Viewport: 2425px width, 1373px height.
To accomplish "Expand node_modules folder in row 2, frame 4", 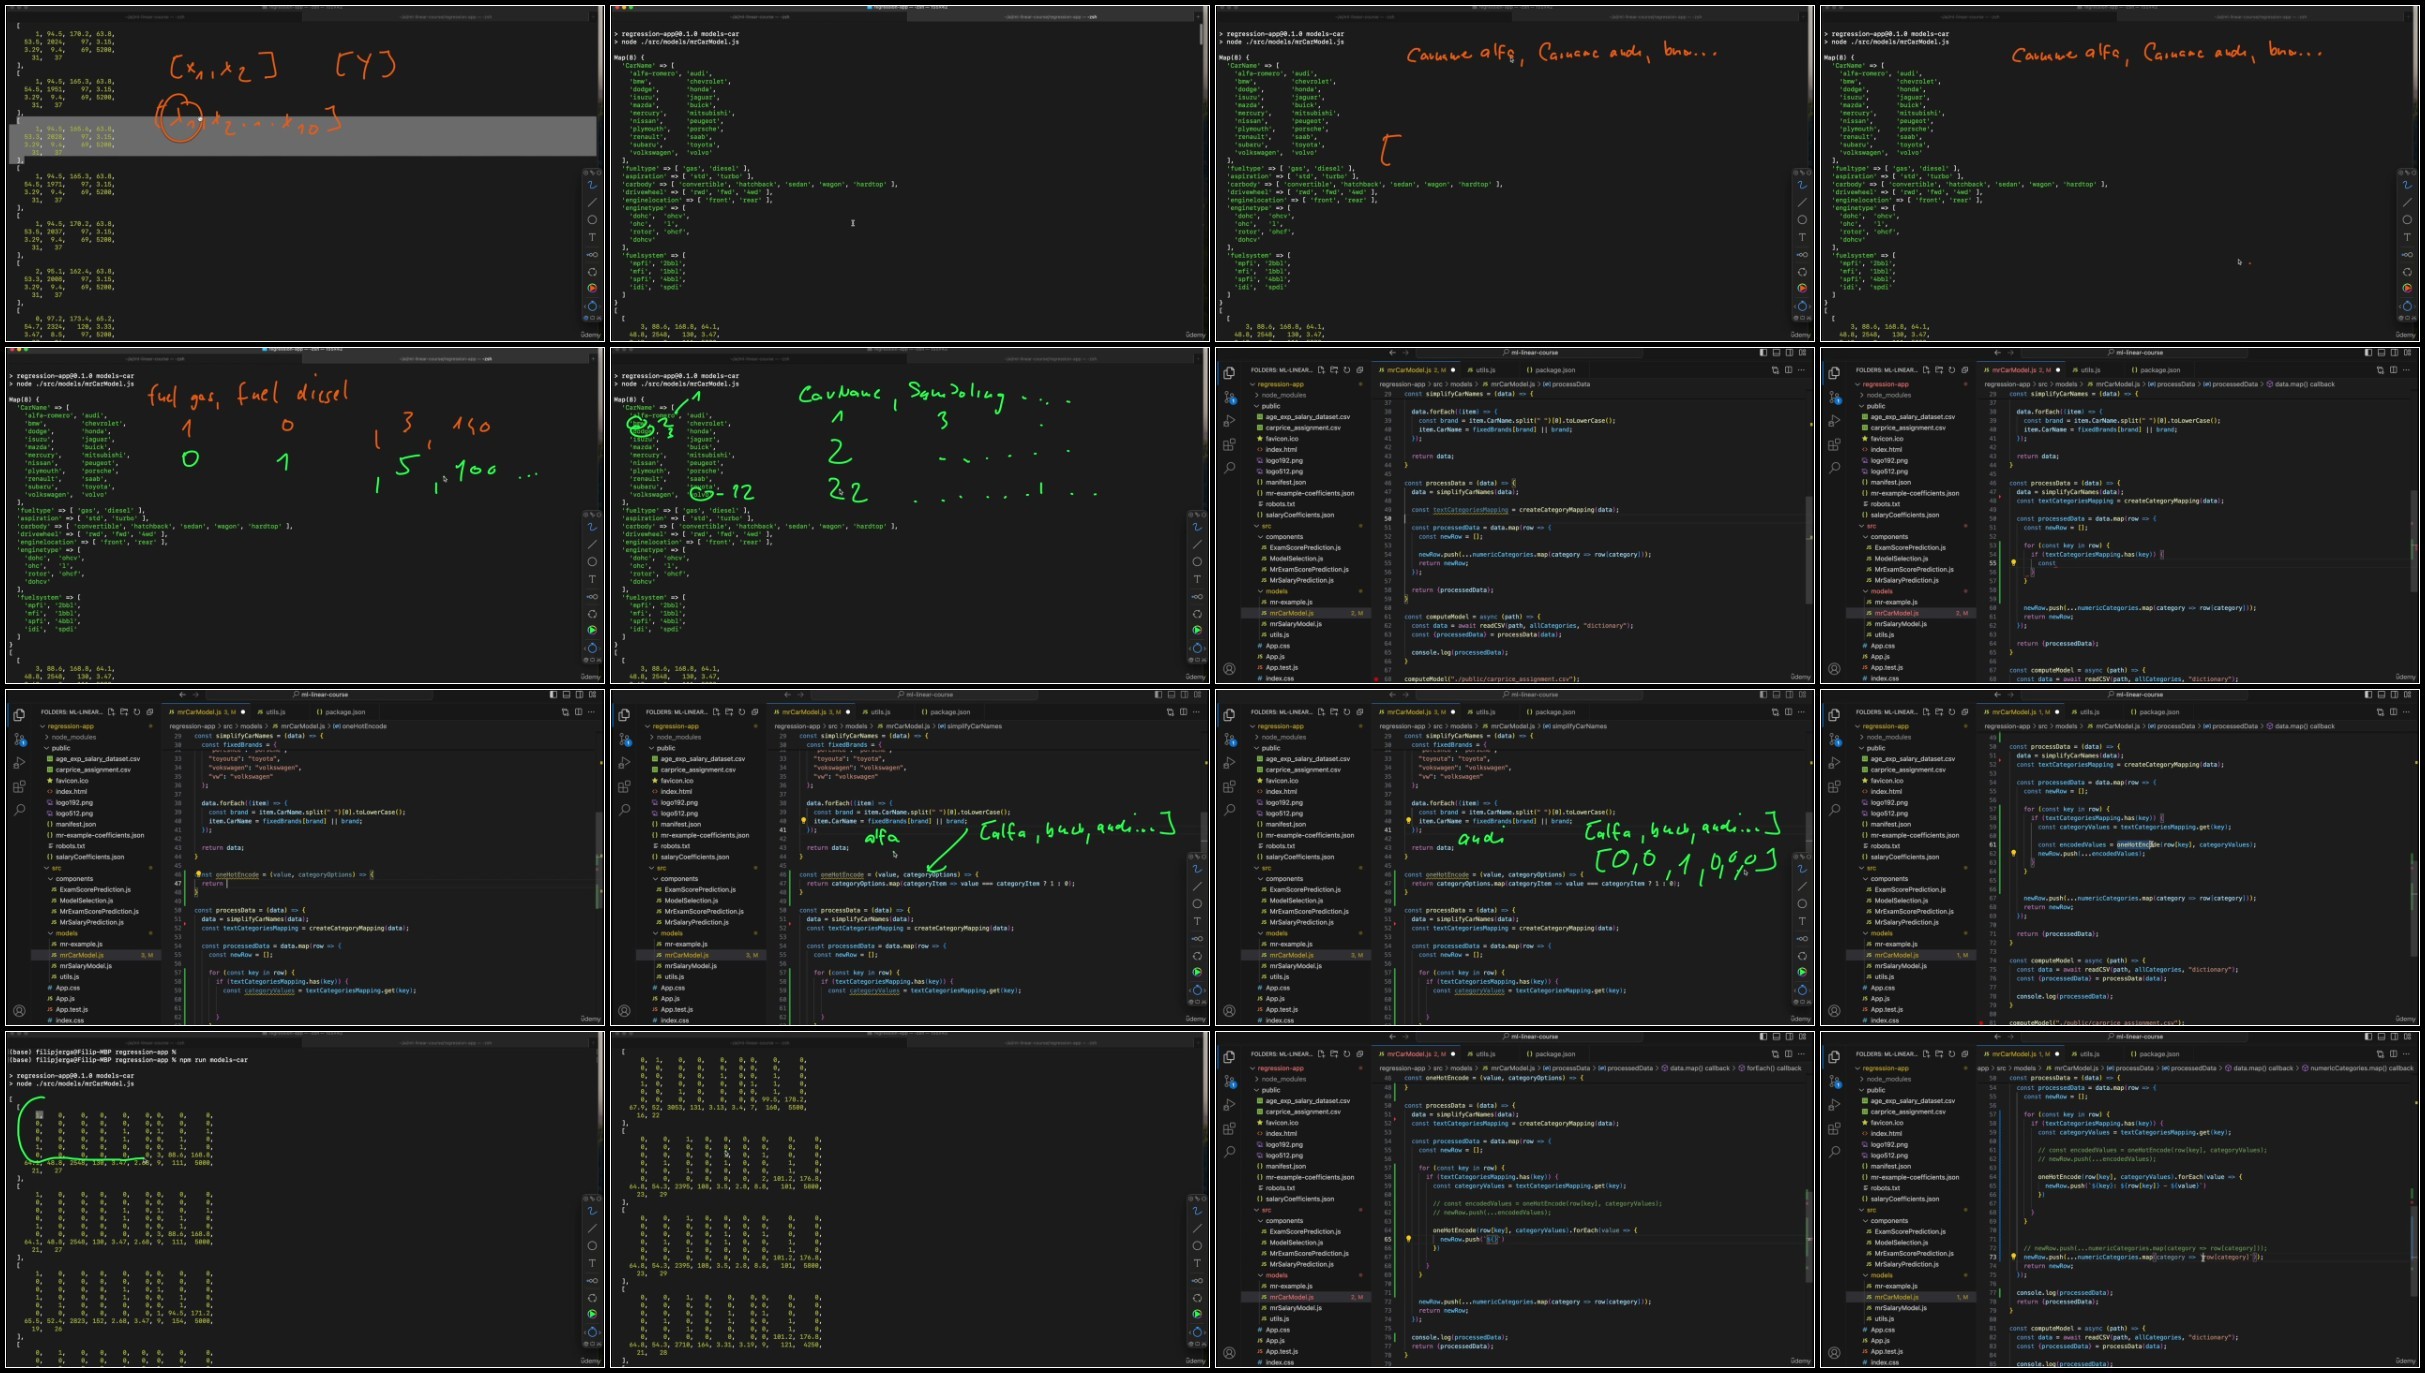I will click(x=1883, y=395).
